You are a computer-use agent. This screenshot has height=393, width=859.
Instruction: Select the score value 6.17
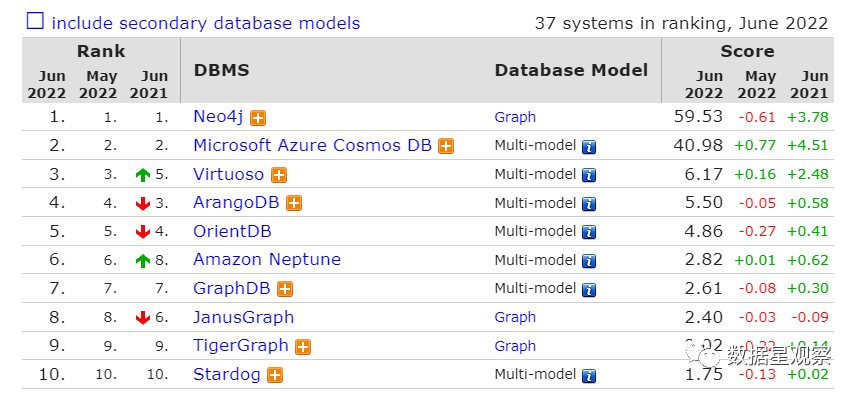[x=703, y=174]
